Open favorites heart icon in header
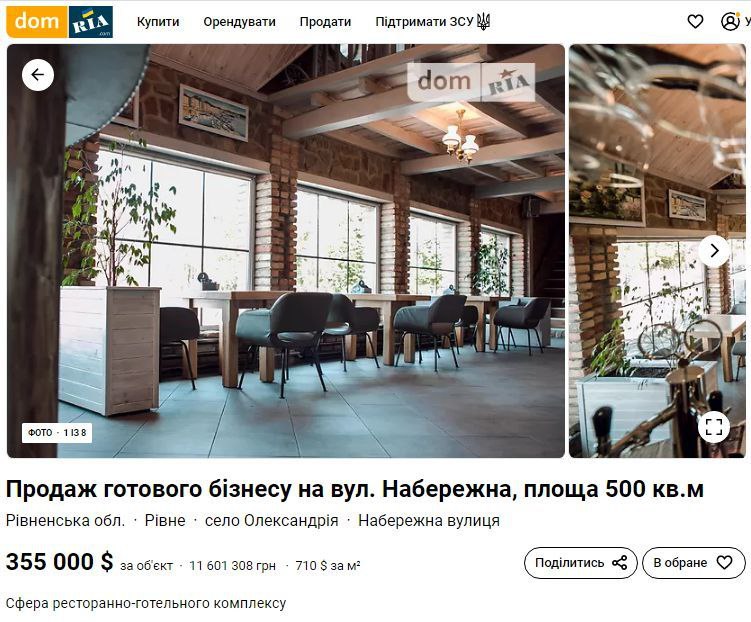The image size is (751, 622). pyautogui.click(x=695, y=22)
